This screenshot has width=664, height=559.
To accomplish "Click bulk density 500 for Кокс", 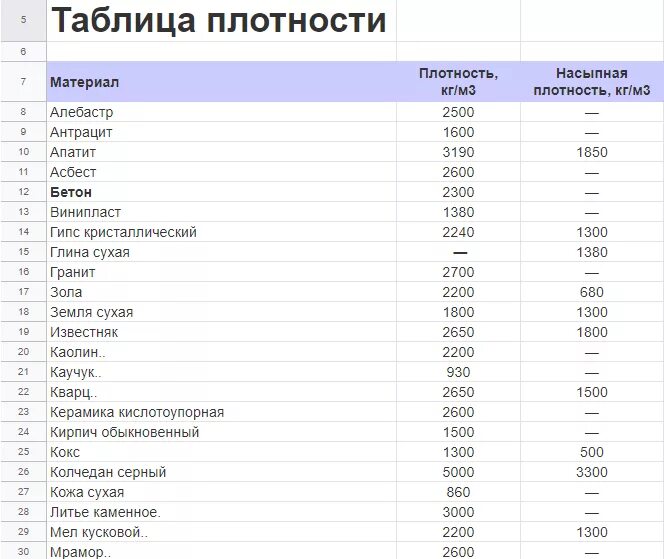I will (592, 452).
